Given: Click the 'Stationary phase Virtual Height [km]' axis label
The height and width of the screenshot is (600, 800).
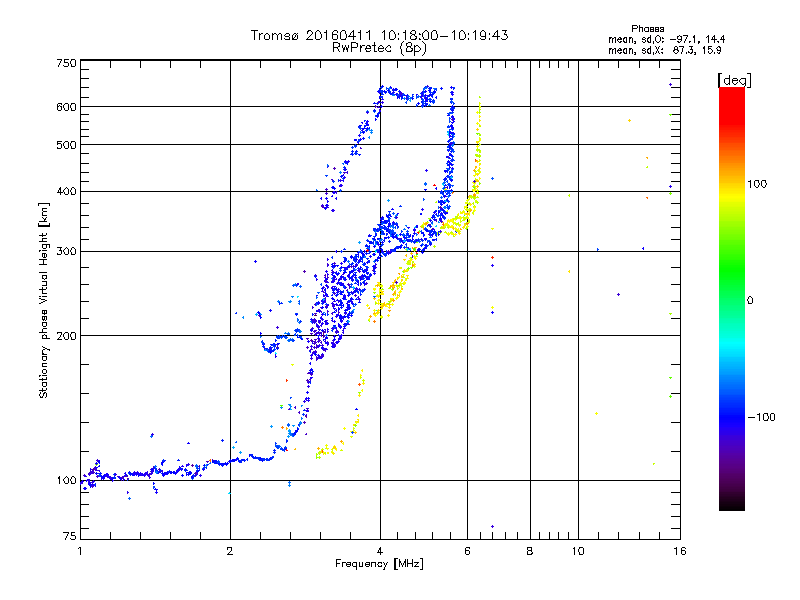Looking at the screenshot, I should click(44, 300).
